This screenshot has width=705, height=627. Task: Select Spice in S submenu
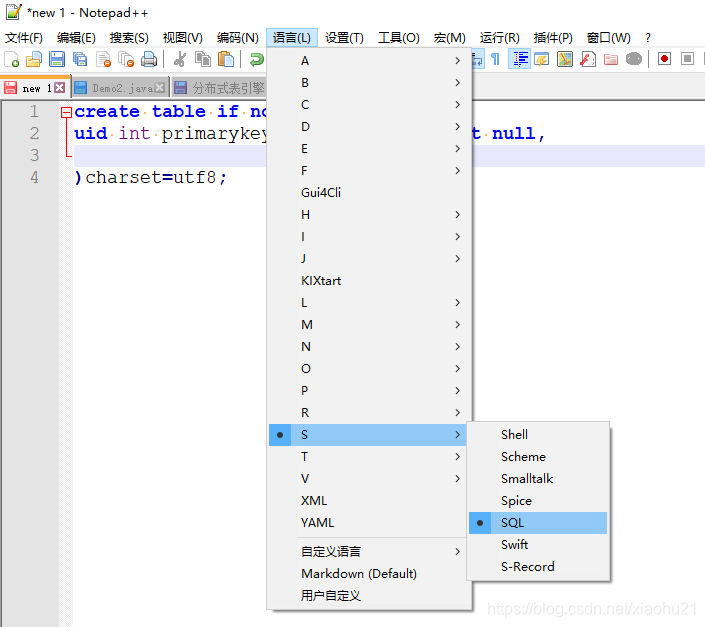(538, 501)
